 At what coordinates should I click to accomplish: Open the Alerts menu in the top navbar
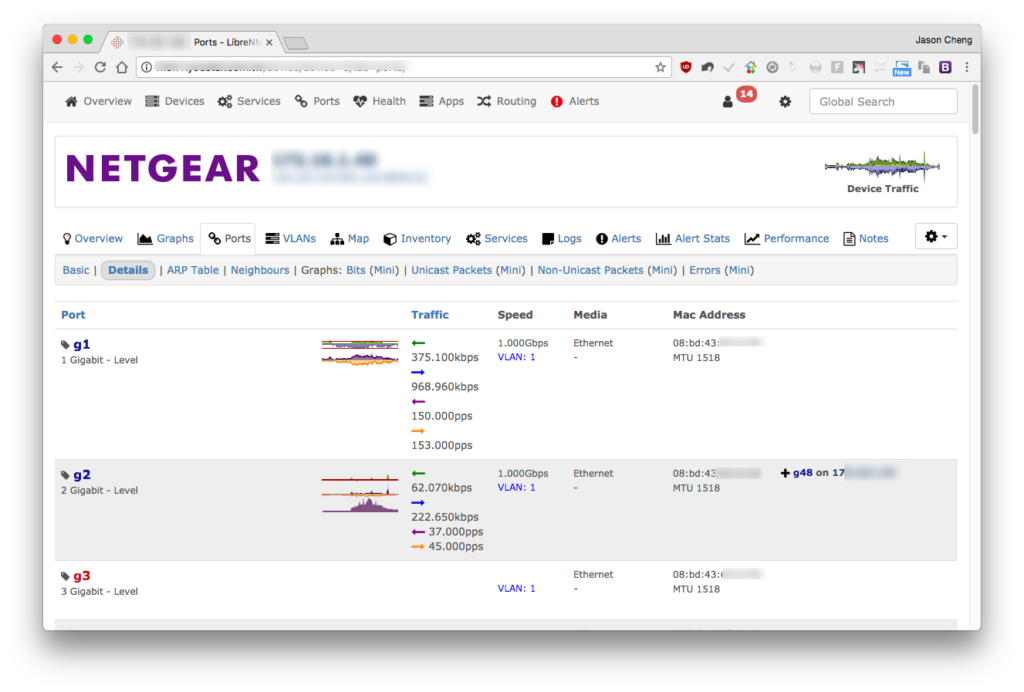575,101
